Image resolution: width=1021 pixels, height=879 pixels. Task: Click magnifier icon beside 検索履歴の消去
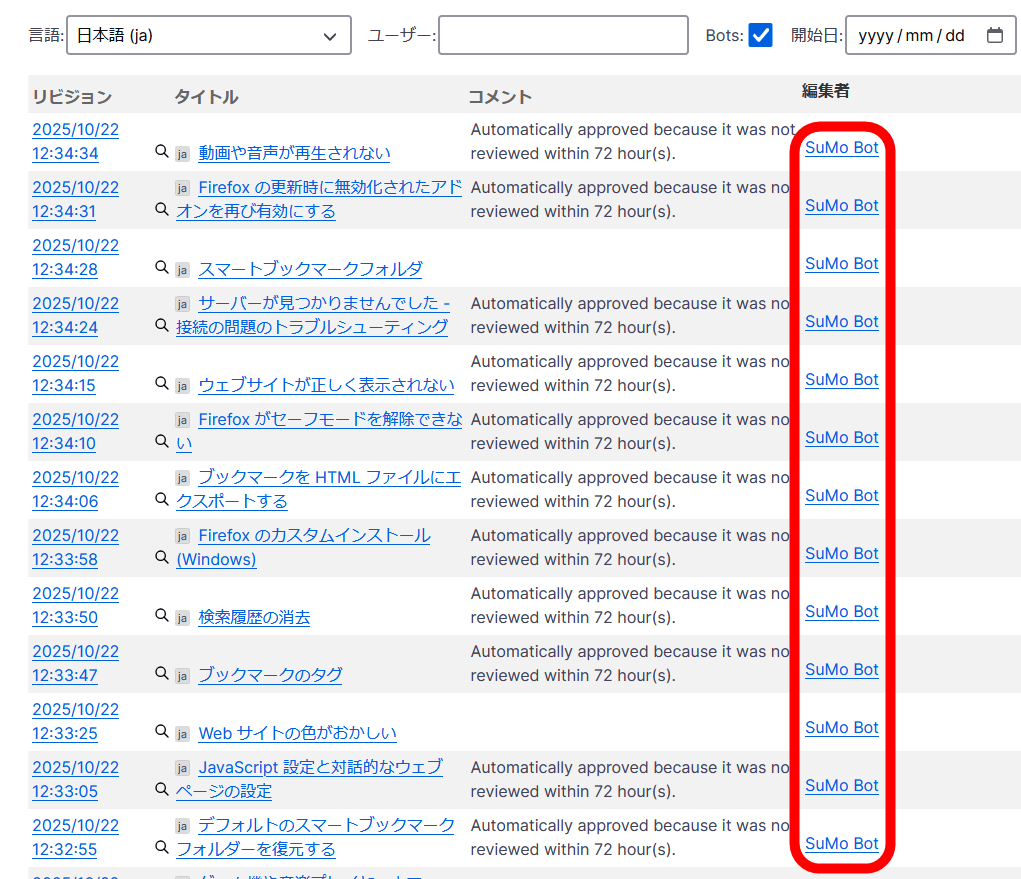[x=161, y=616]
